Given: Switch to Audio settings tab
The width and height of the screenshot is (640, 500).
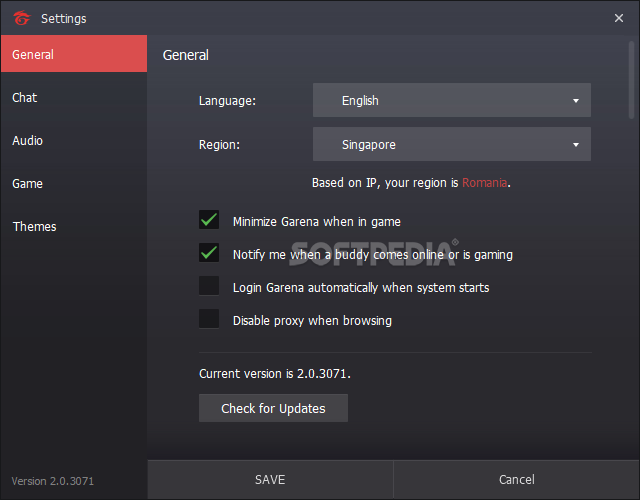Looking at the screenshot, I should (74, 140).
